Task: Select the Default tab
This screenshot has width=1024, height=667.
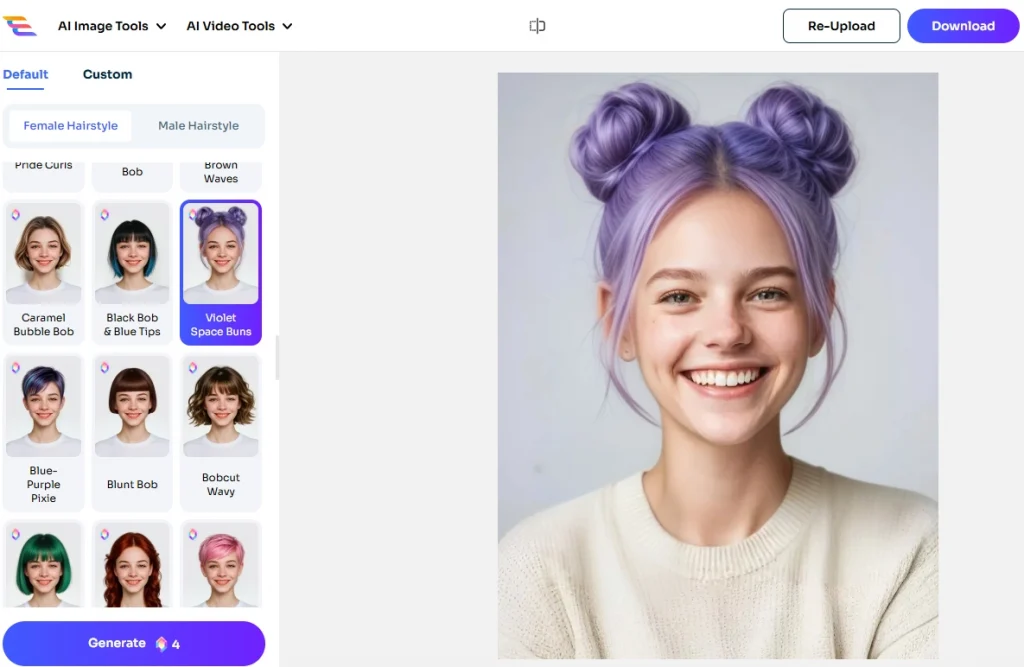Action: 25,74
